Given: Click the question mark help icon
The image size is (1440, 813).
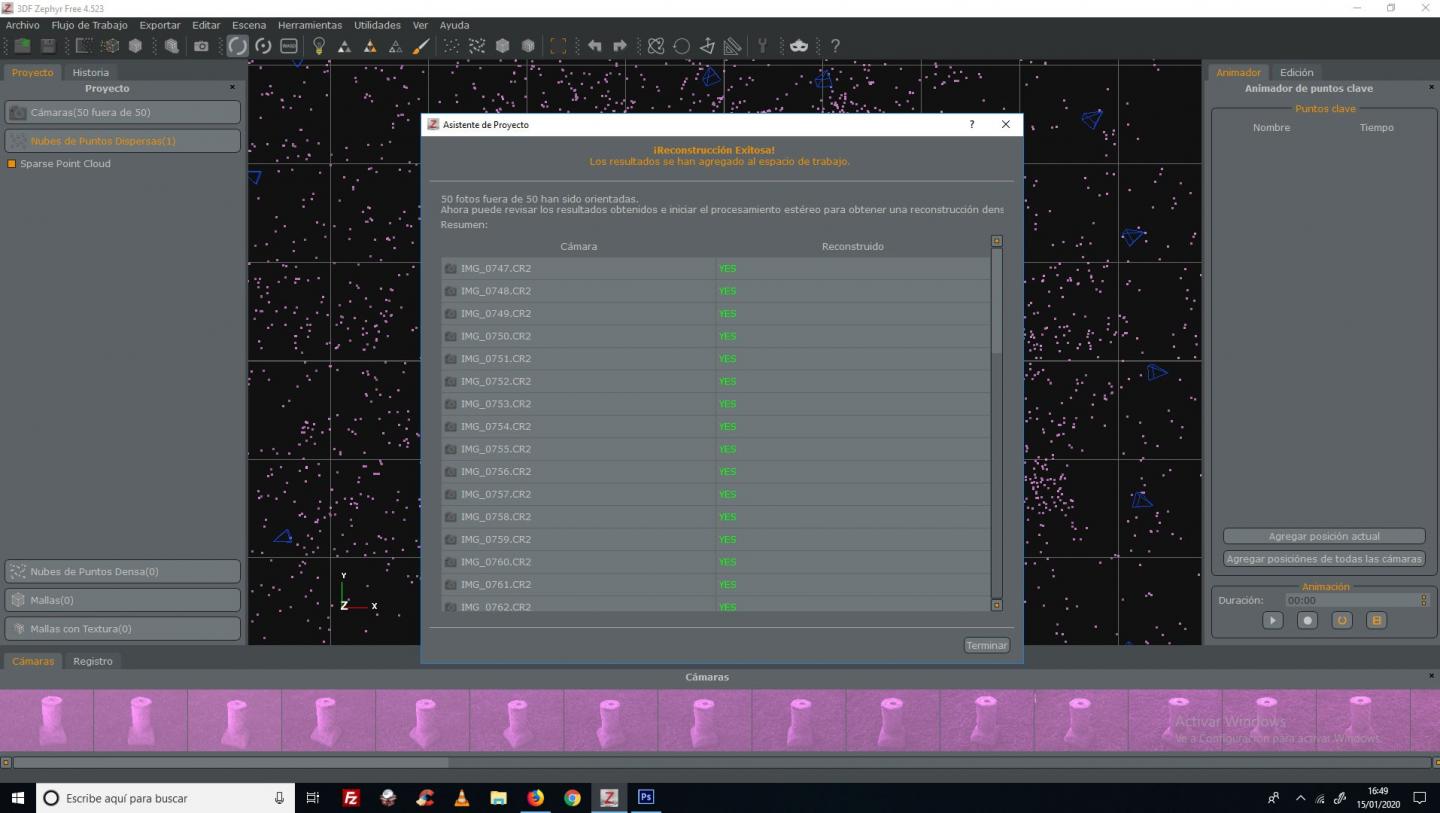Looking at the screenshot, I should (835, 46).
